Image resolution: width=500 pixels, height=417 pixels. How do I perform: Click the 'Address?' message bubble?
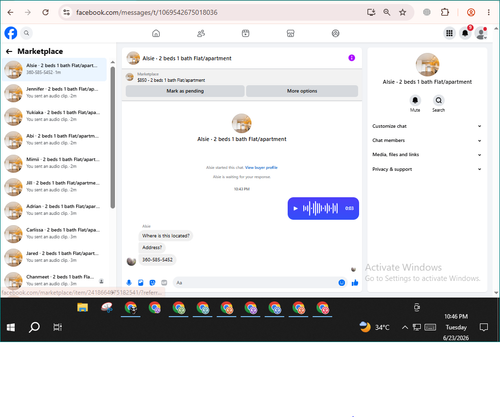[x=152, y=247]
